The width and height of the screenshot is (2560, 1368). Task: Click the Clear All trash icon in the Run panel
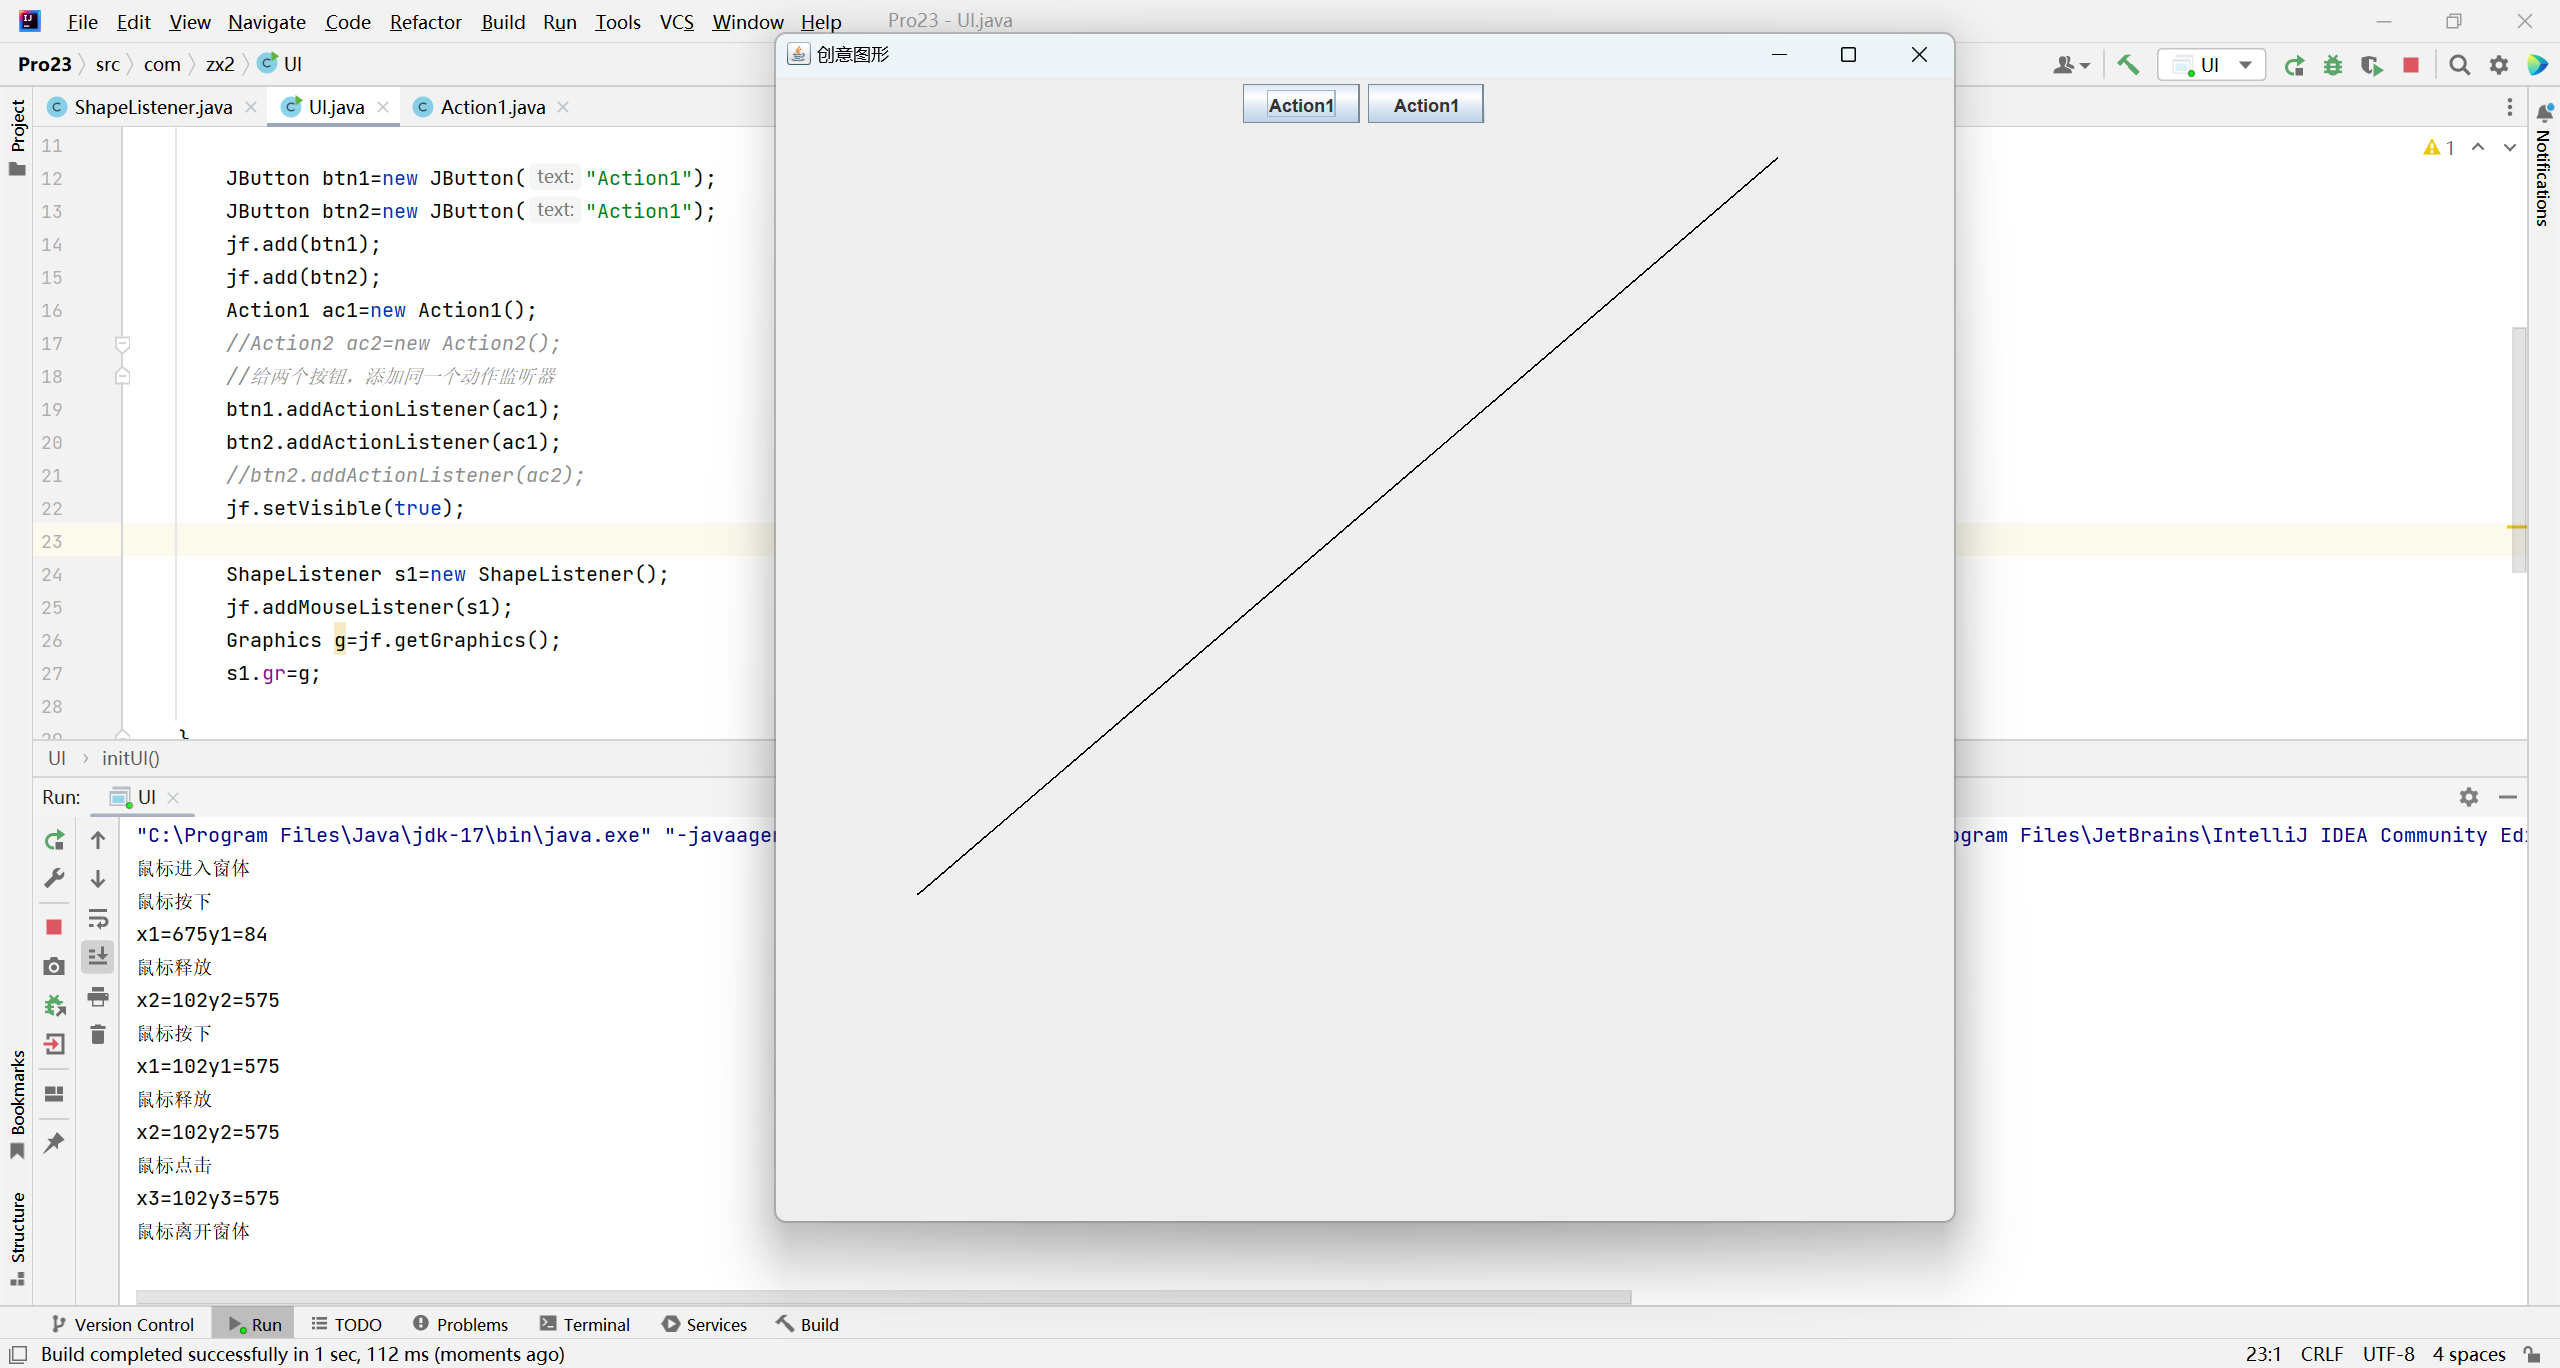point(98,1035)
